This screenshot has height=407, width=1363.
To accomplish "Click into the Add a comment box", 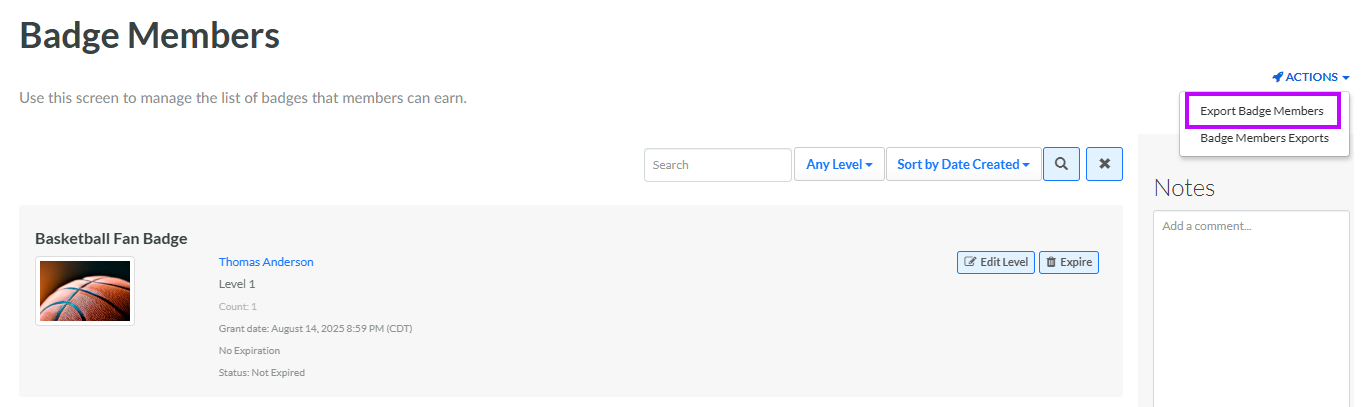I will pyautogui.click(x=1250, y=300).
